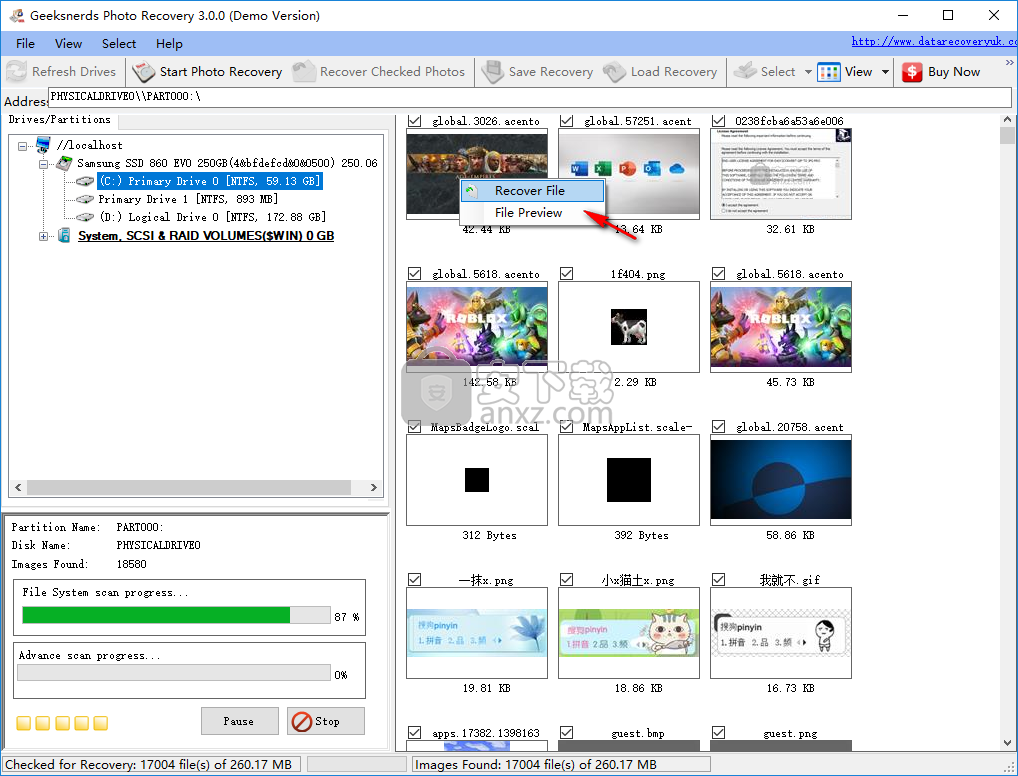Click the File System scan progress bar

(x=177, y=615)
